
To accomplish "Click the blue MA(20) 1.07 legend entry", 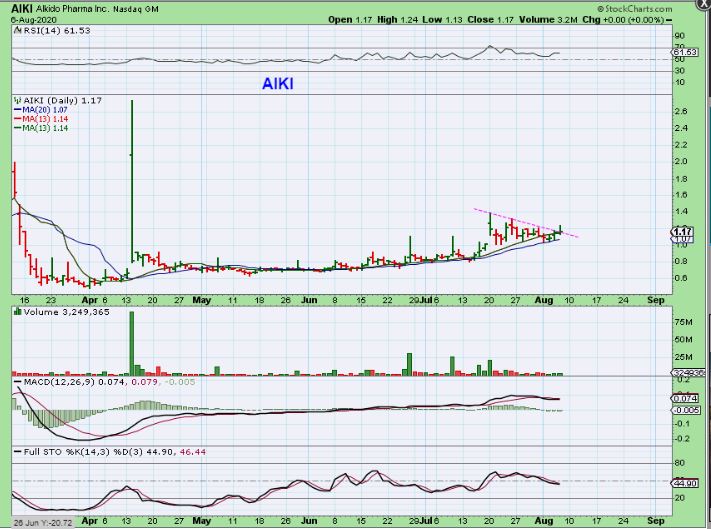I will click(42, 110).
